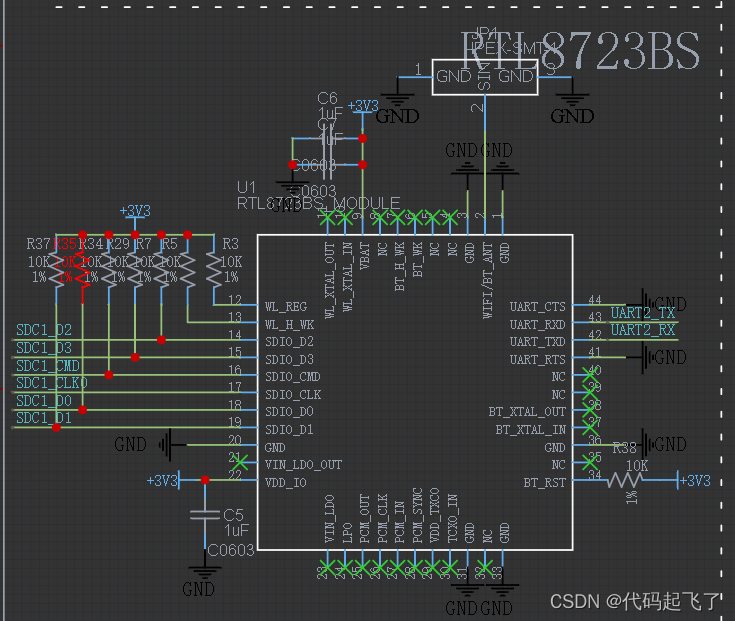Click the WL_H_WK pin name

pyautogui.click(x=290, y=325)
